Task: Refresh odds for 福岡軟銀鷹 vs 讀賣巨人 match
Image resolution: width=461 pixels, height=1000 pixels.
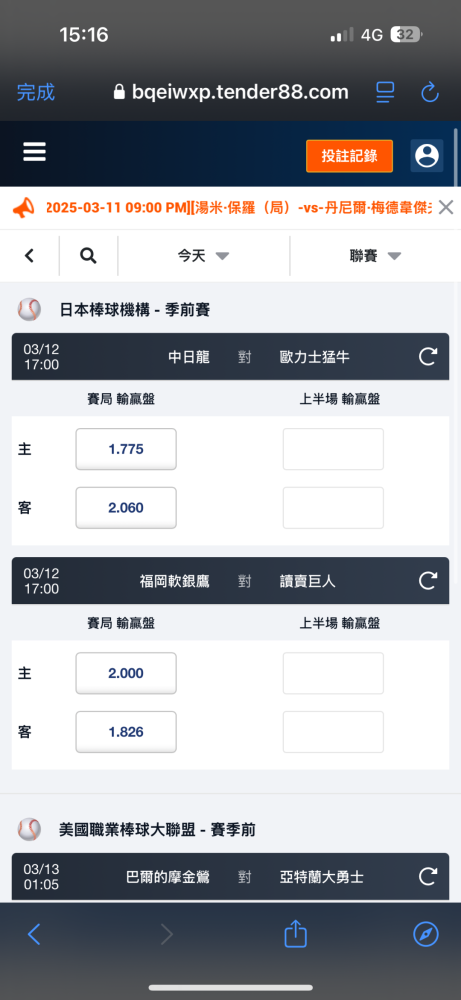Action: (428, 580)
